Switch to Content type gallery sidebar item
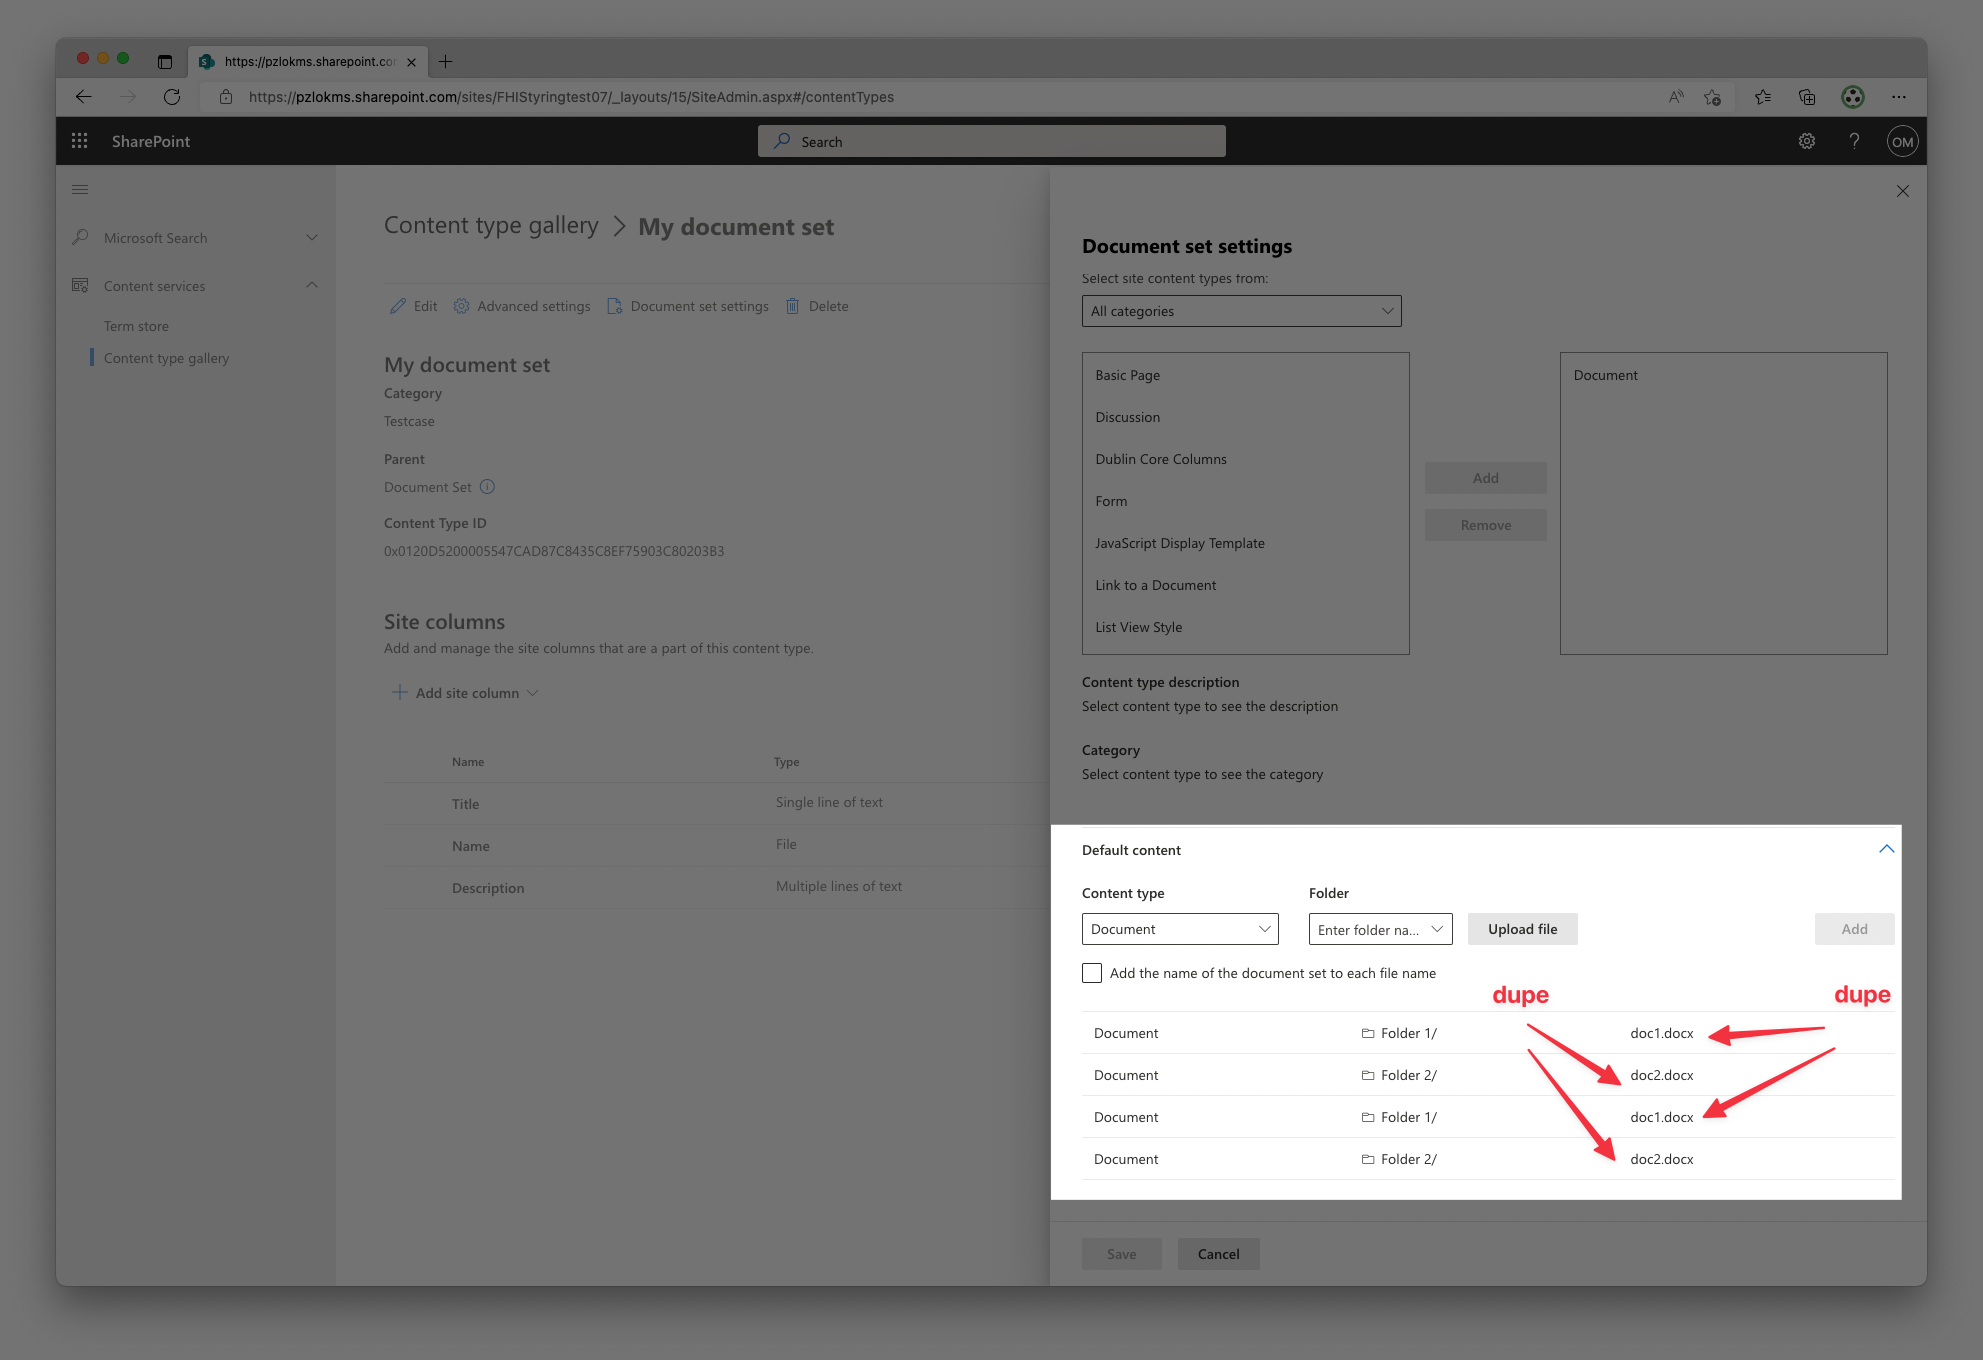1983x1360 pixels. (x=166, y=357)
